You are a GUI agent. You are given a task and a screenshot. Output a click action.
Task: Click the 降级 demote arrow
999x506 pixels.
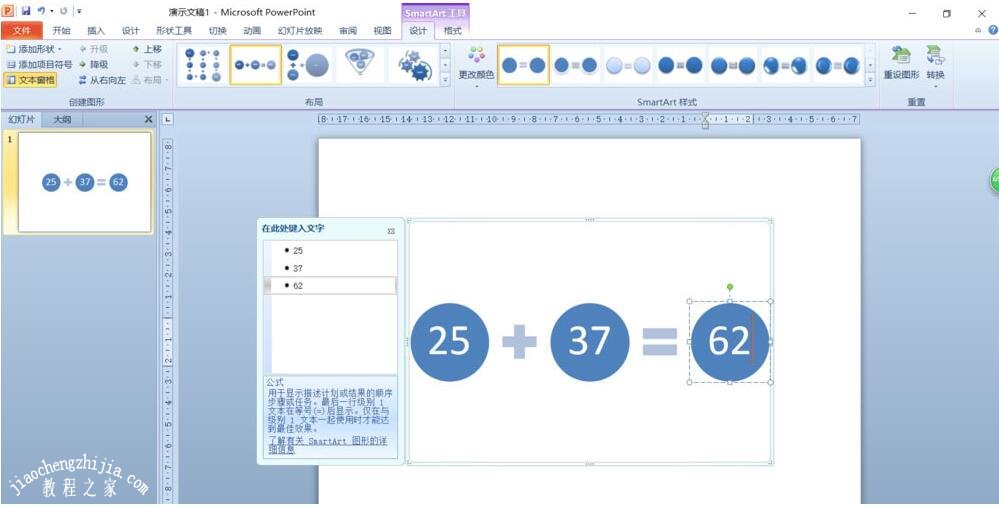tap(93, 64)
